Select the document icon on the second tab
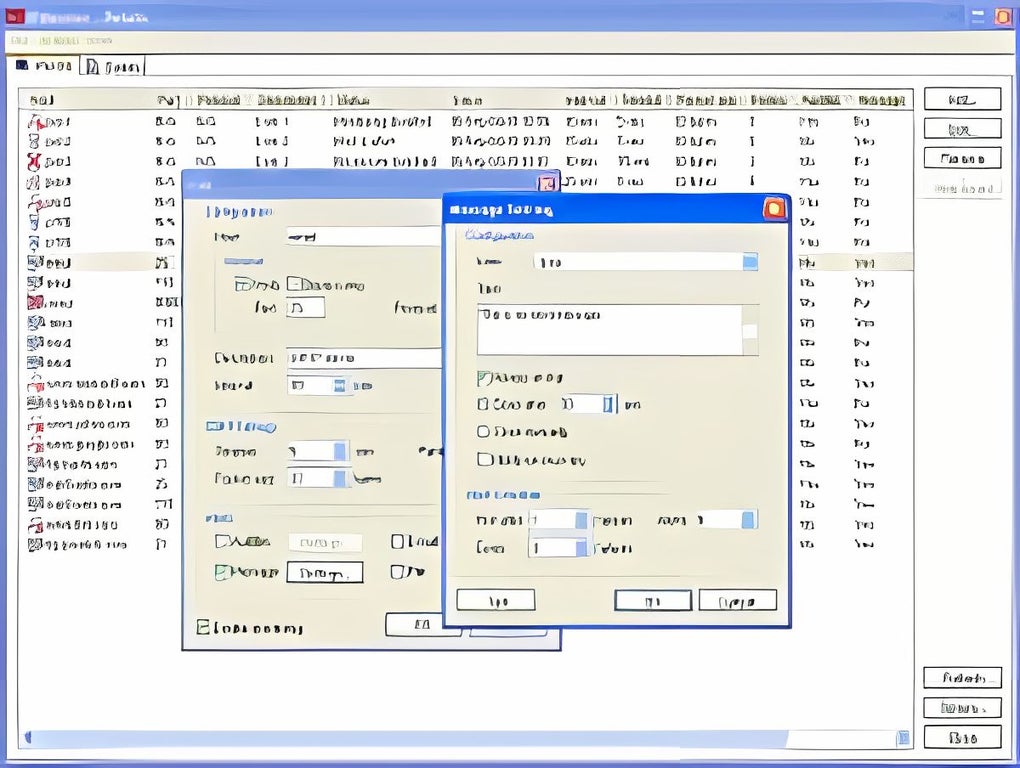The height and width of the screenshot is (768, 1020). click(x=93, y=65)
